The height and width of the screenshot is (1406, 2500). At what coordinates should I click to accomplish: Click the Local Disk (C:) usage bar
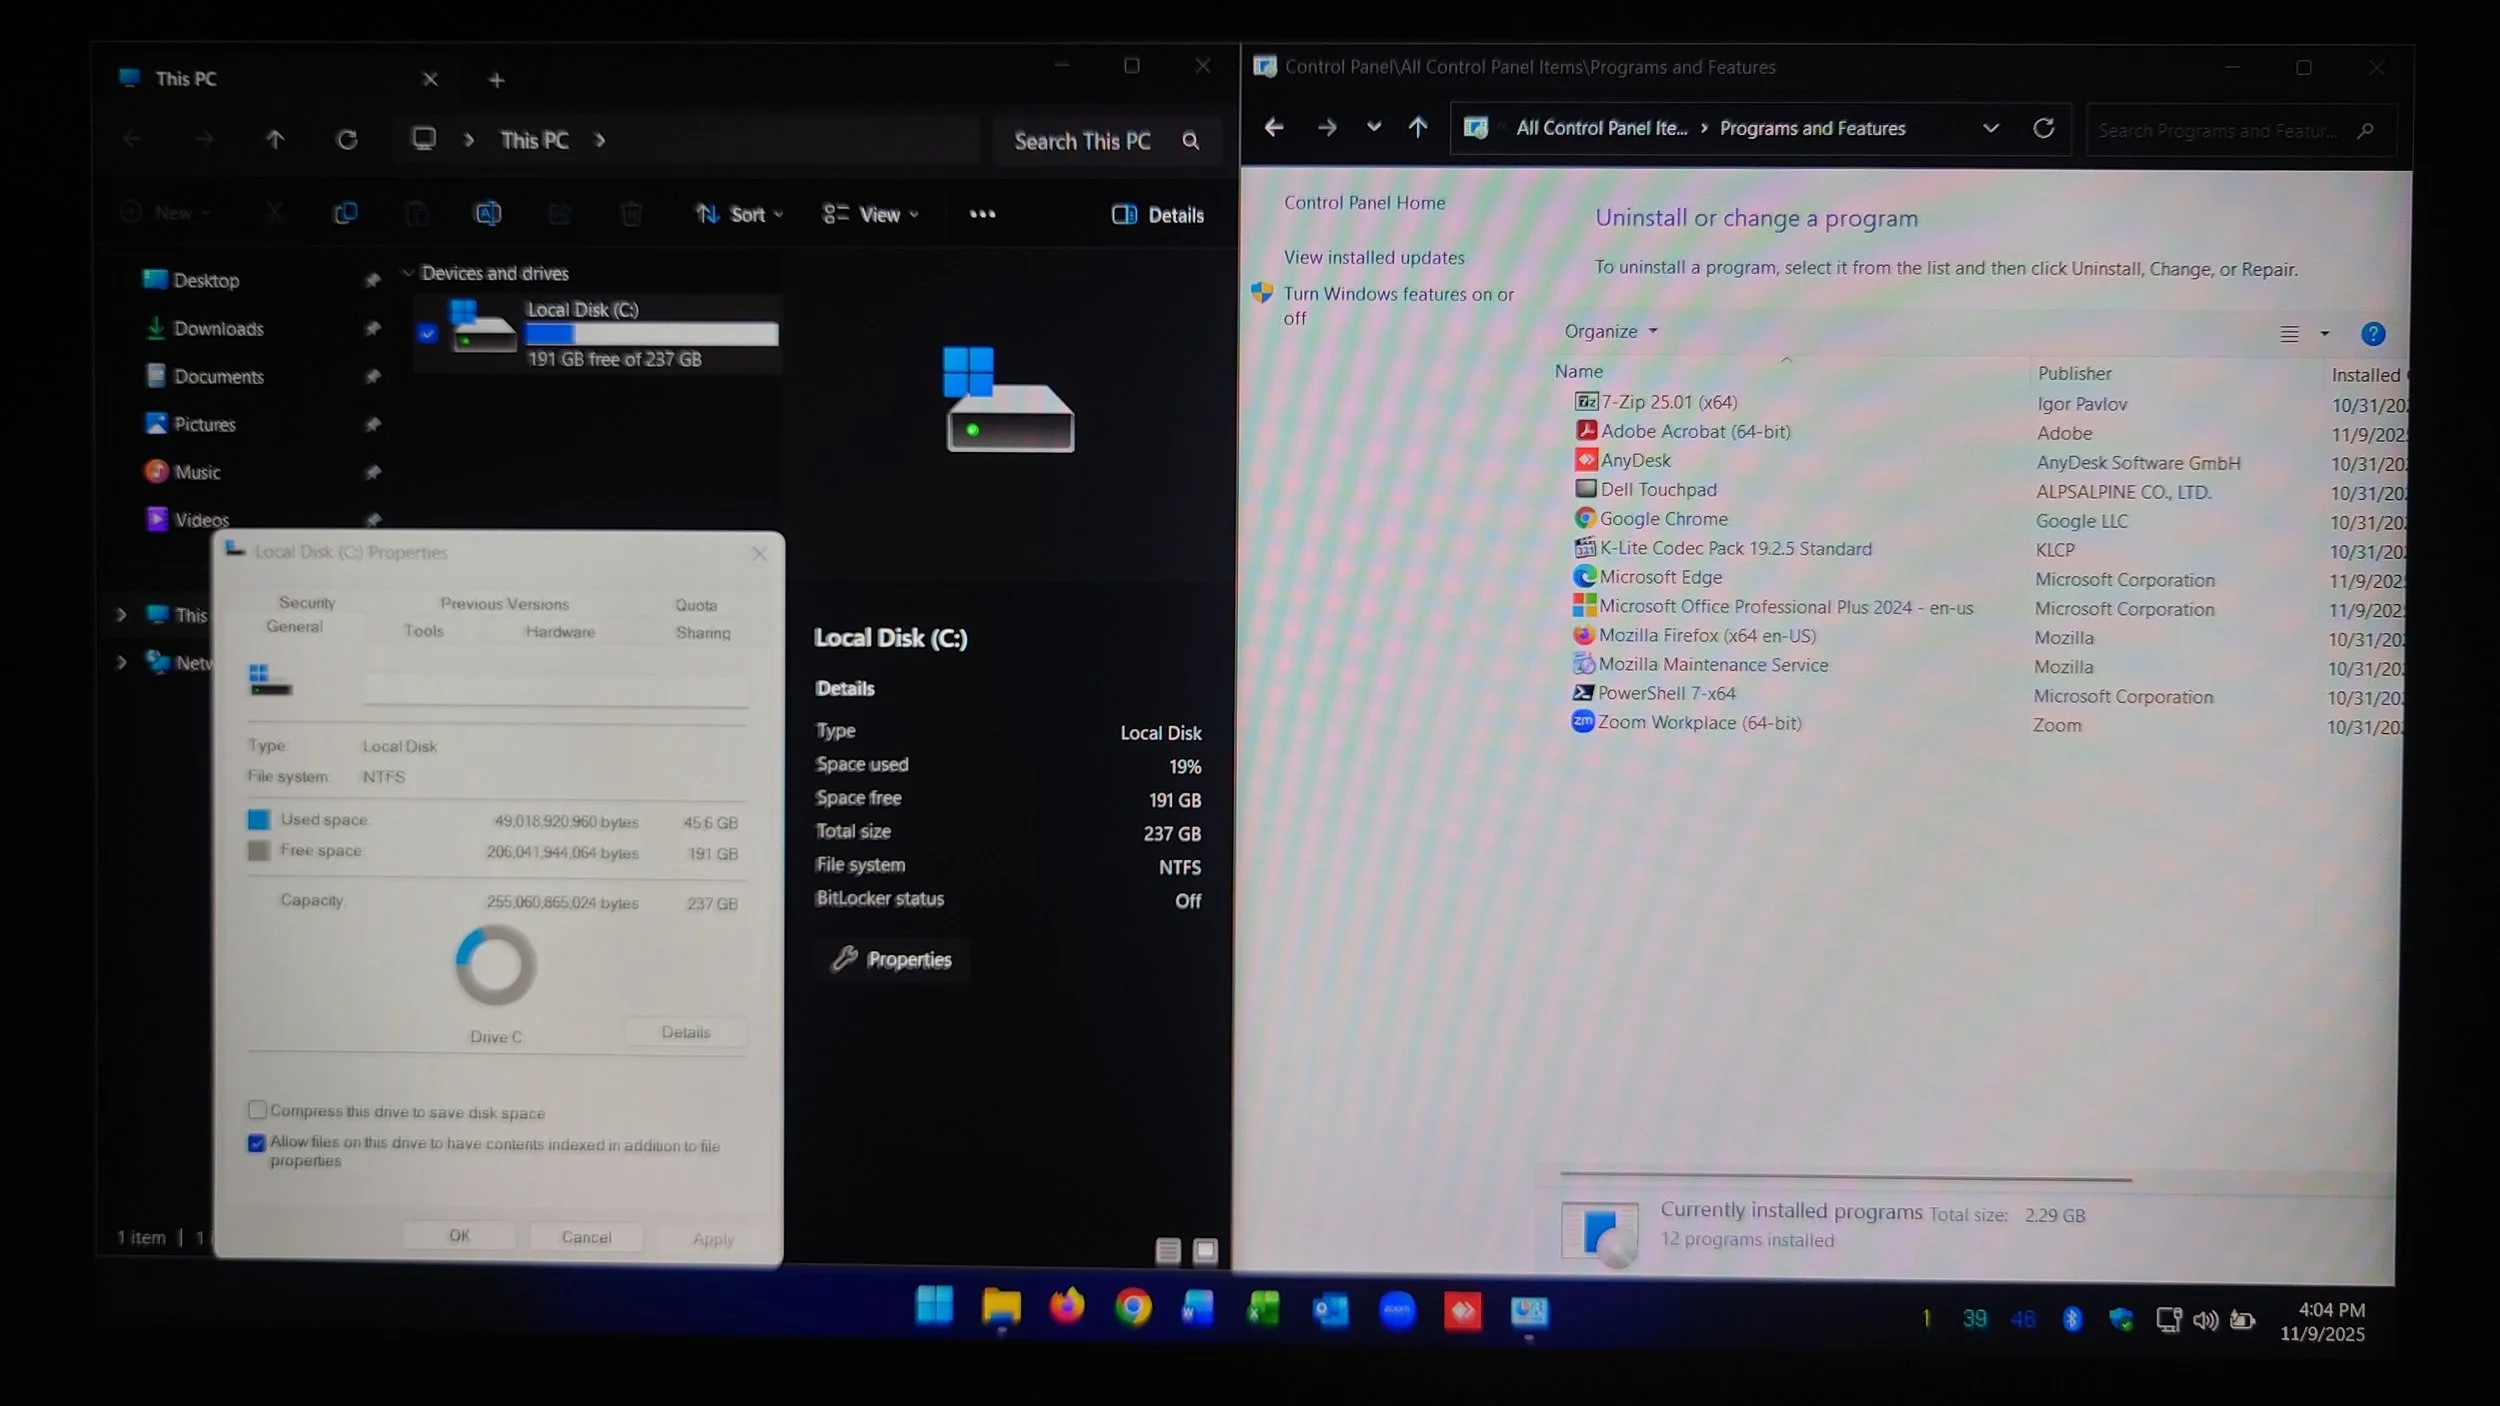click(652, 334)
